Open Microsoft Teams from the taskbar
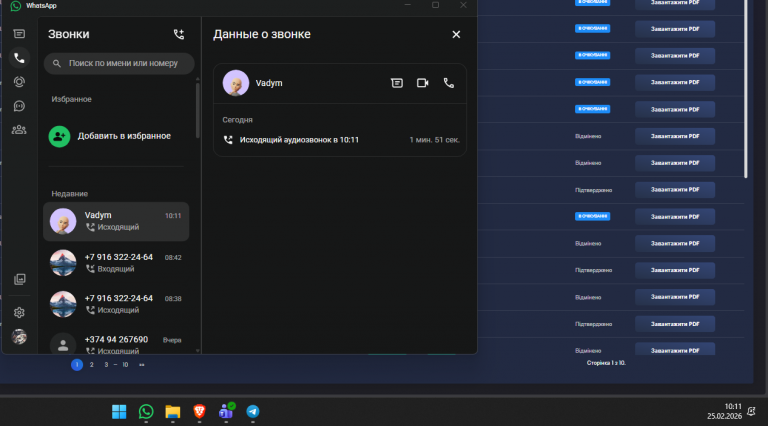The height and width of the screenshot is (426, 768). (x=226, y=412)
